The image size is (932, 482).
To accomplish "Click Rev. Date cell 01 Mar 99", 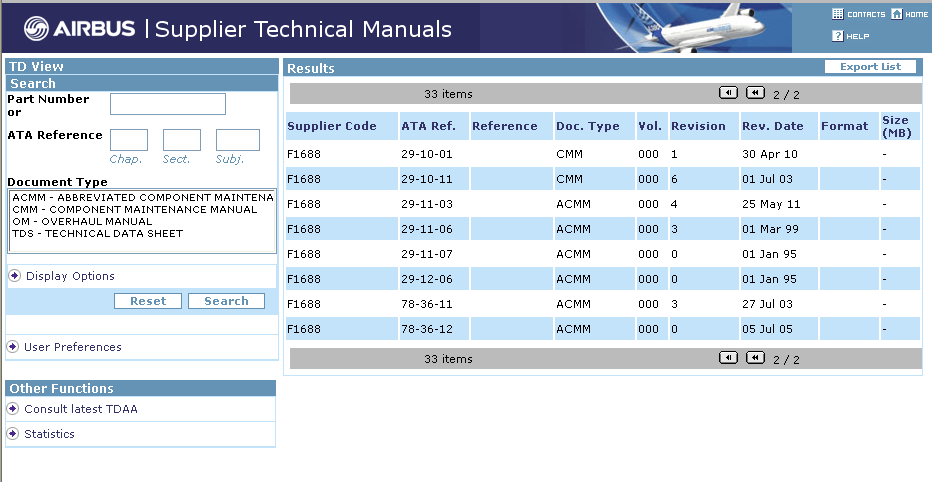I will click(x=770, y=229).
